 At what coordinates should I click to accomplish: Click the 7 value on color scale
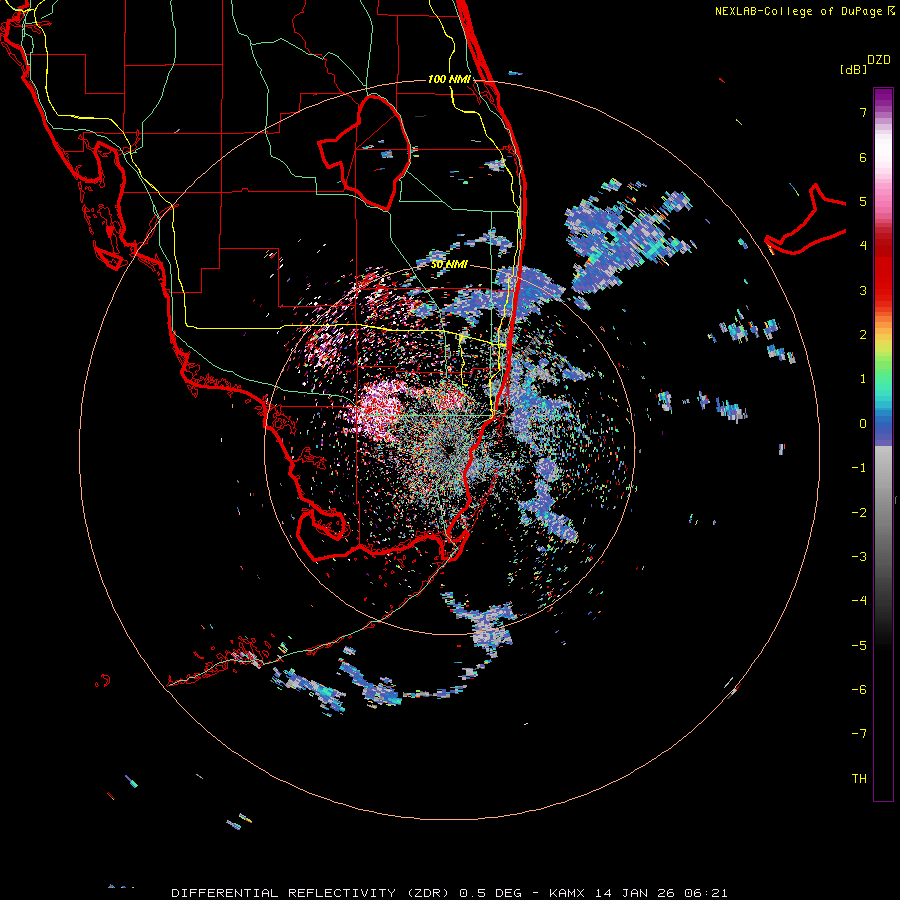click(863, 112)
